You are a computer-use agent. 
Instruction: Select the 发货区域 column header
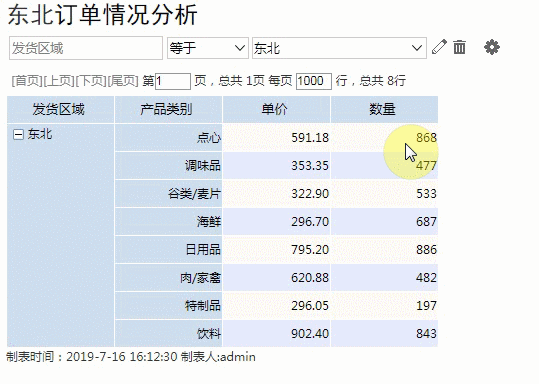point(60,110)
